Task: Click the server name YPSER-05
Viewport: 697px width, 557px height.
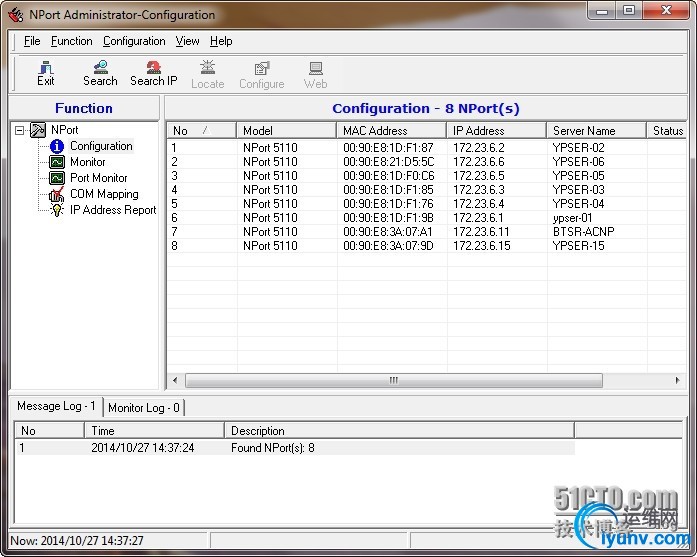Action: (578, 176)
